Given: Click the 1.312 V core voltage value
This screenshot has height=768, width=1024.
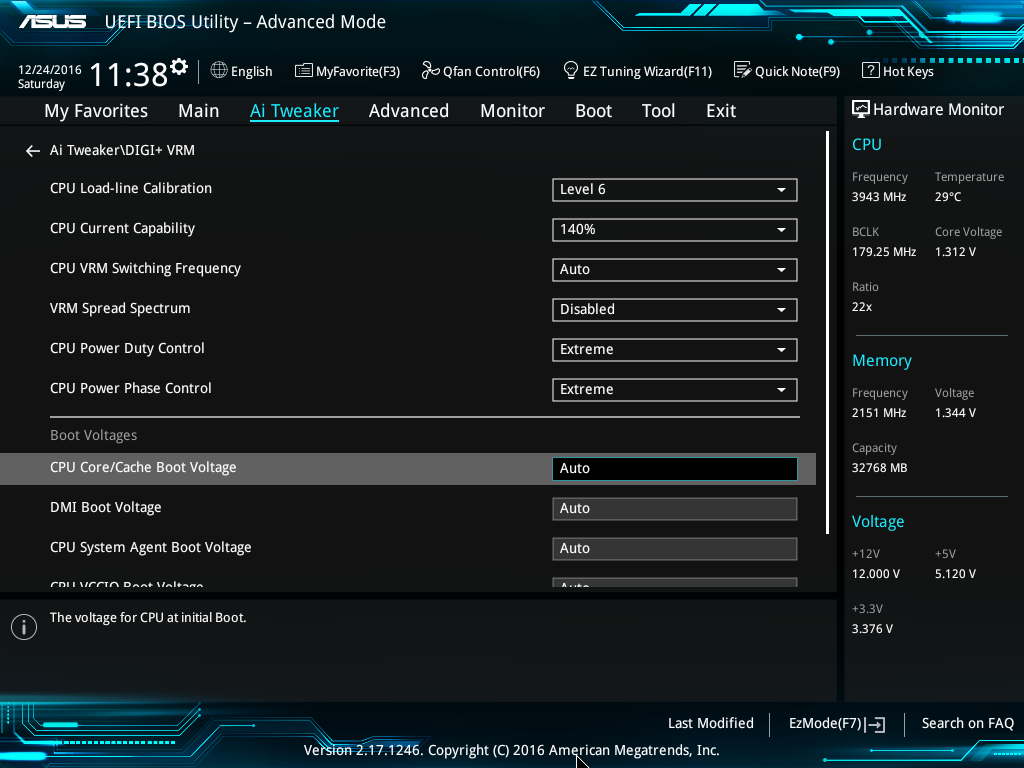Looking at the screenshot, I should point(955,252).
